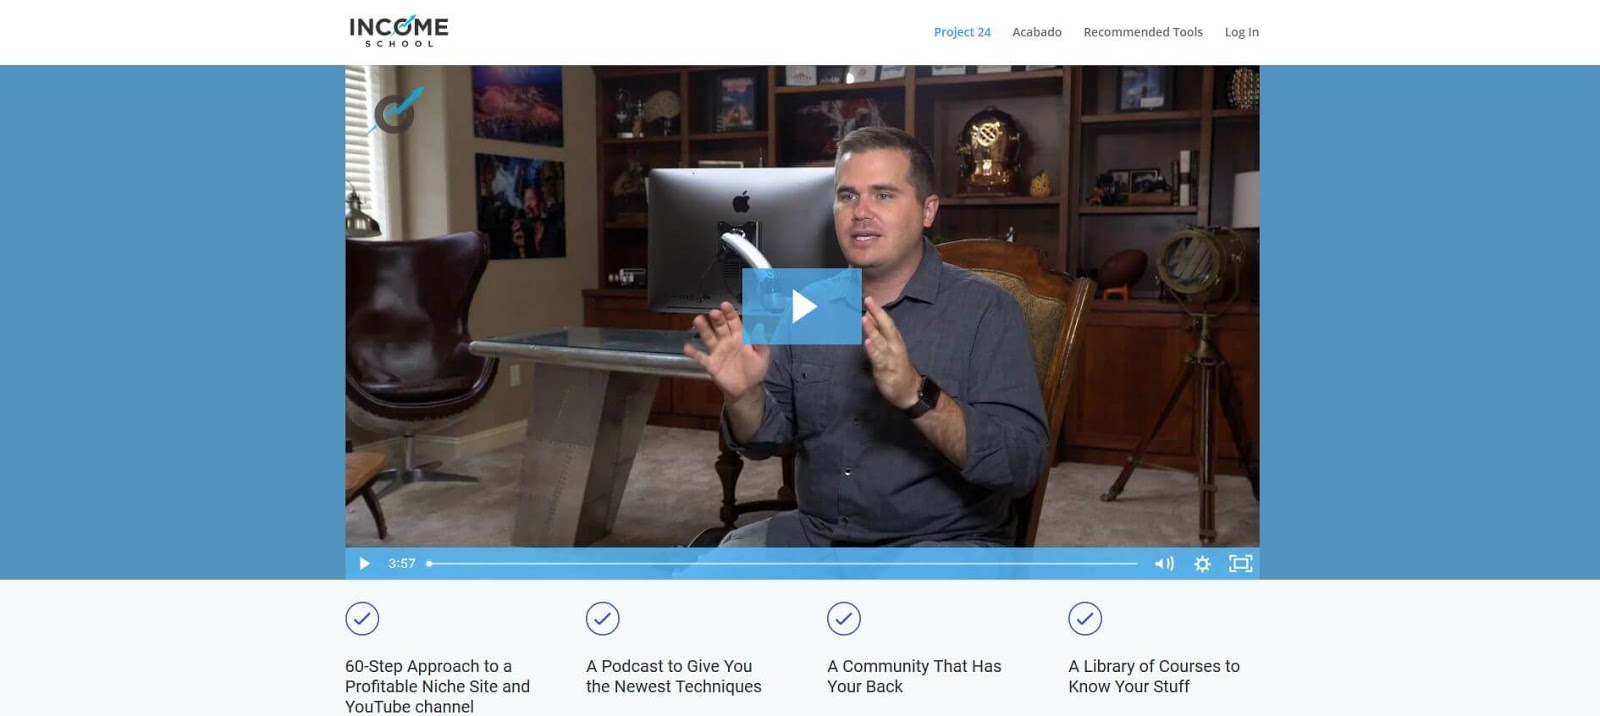Click the small play icon in video control bar

tap(364, 564)
